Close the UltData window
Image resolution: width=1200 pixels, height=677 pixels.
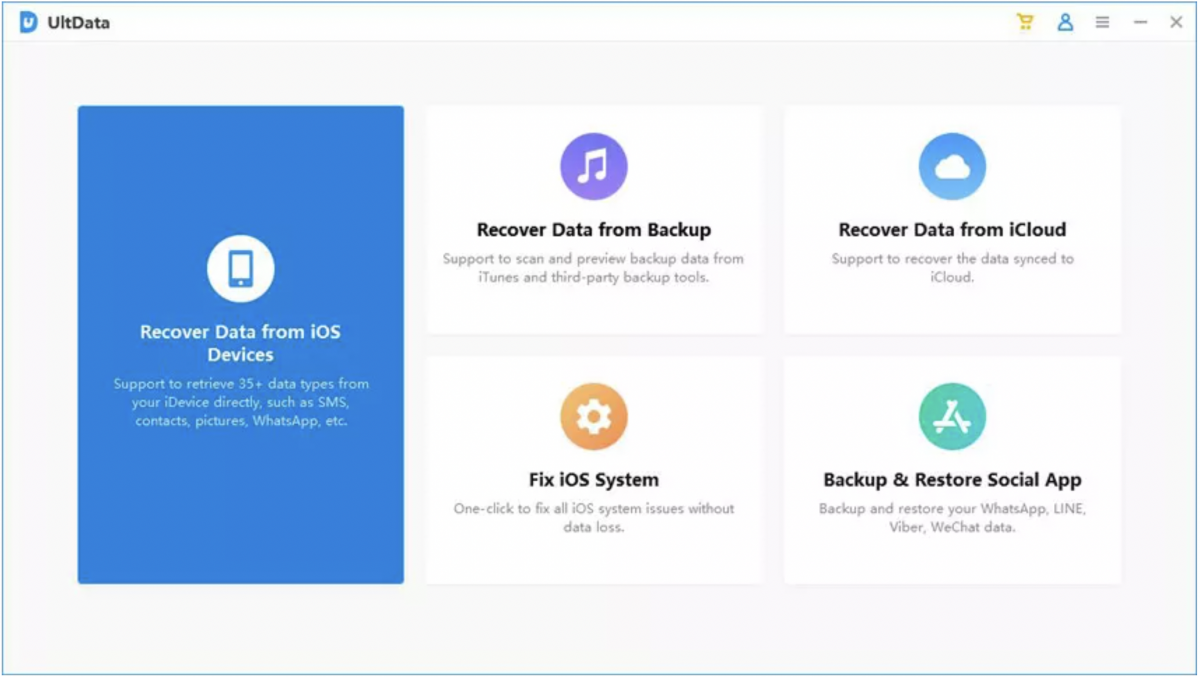coord(1176,22)
